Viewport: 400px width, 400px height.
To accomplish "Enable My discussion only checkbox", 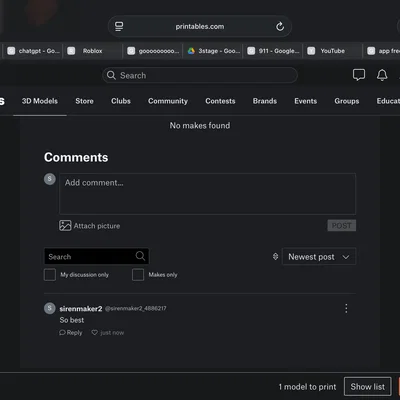I will click(50, 275).
